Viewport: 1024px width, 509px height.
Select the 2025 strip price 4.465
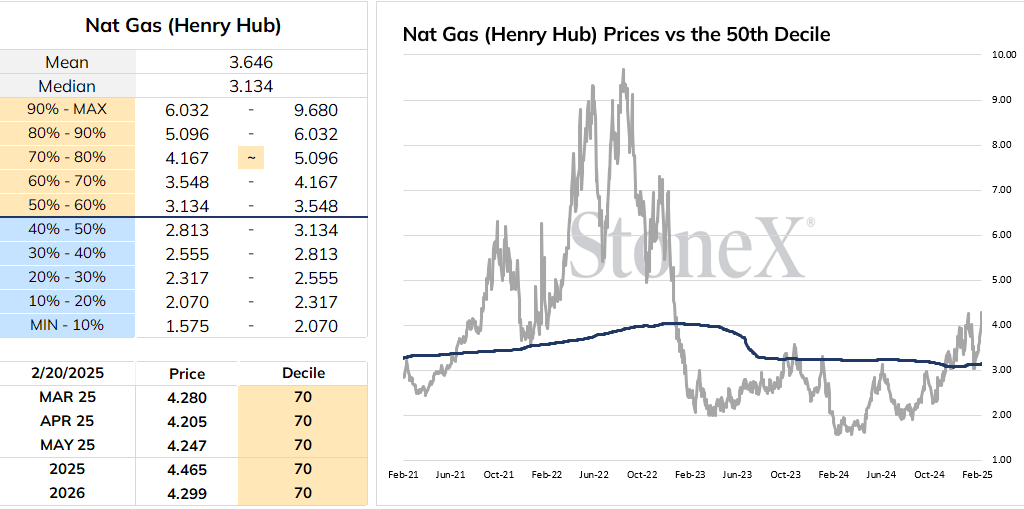pos(187,469)
